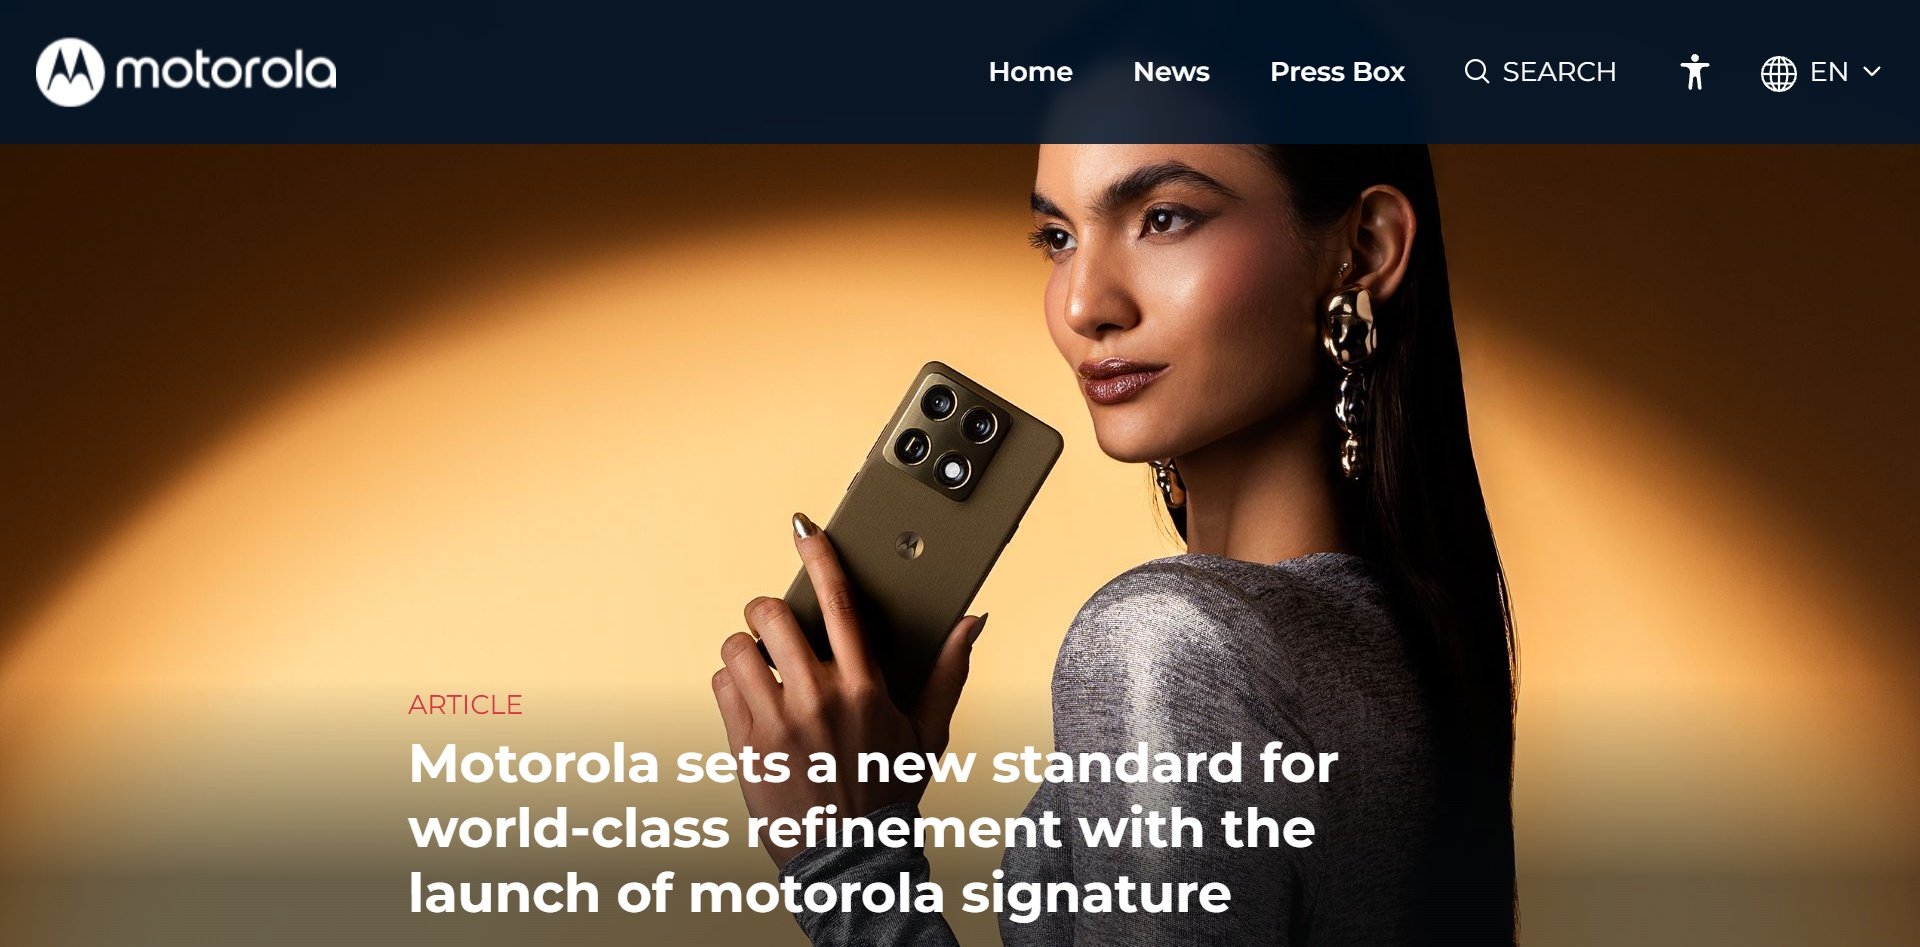
Task: Click the globe language icon
Action: [1778, 73]
